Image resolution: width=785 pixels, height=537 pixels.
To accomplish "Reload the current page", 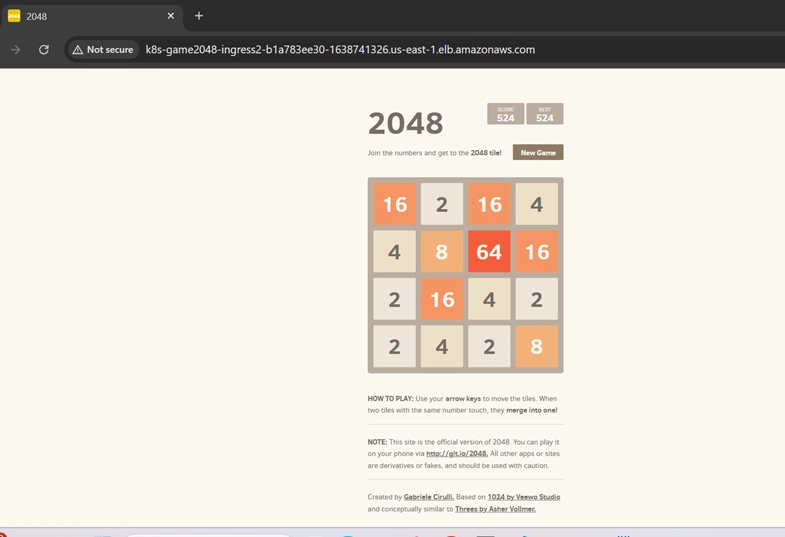I will click(44, 50).
